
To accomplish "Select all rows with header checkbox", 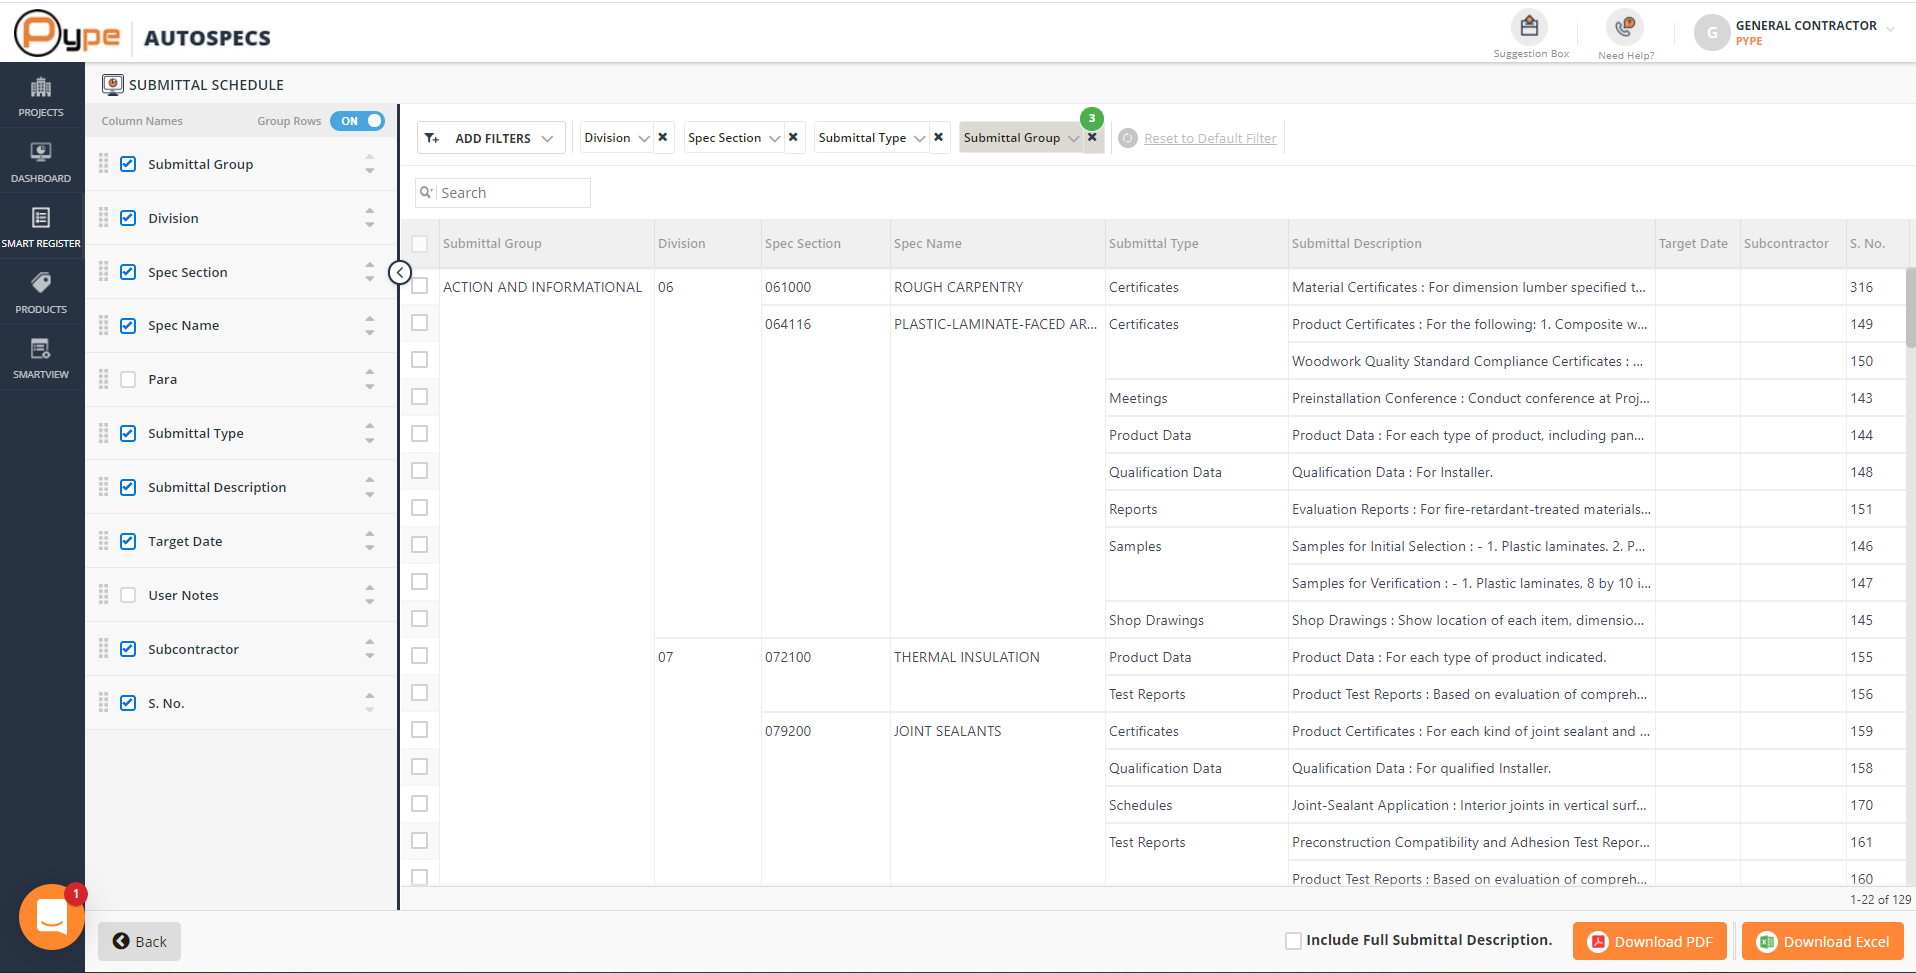I will pos(420,243).
